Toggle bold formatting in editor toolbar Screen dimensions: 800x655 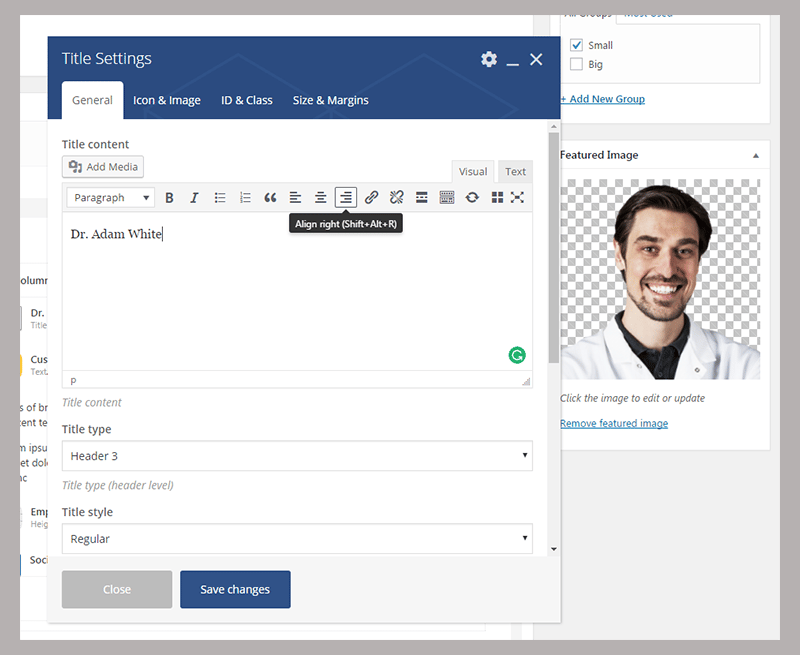tap(169, 197)
